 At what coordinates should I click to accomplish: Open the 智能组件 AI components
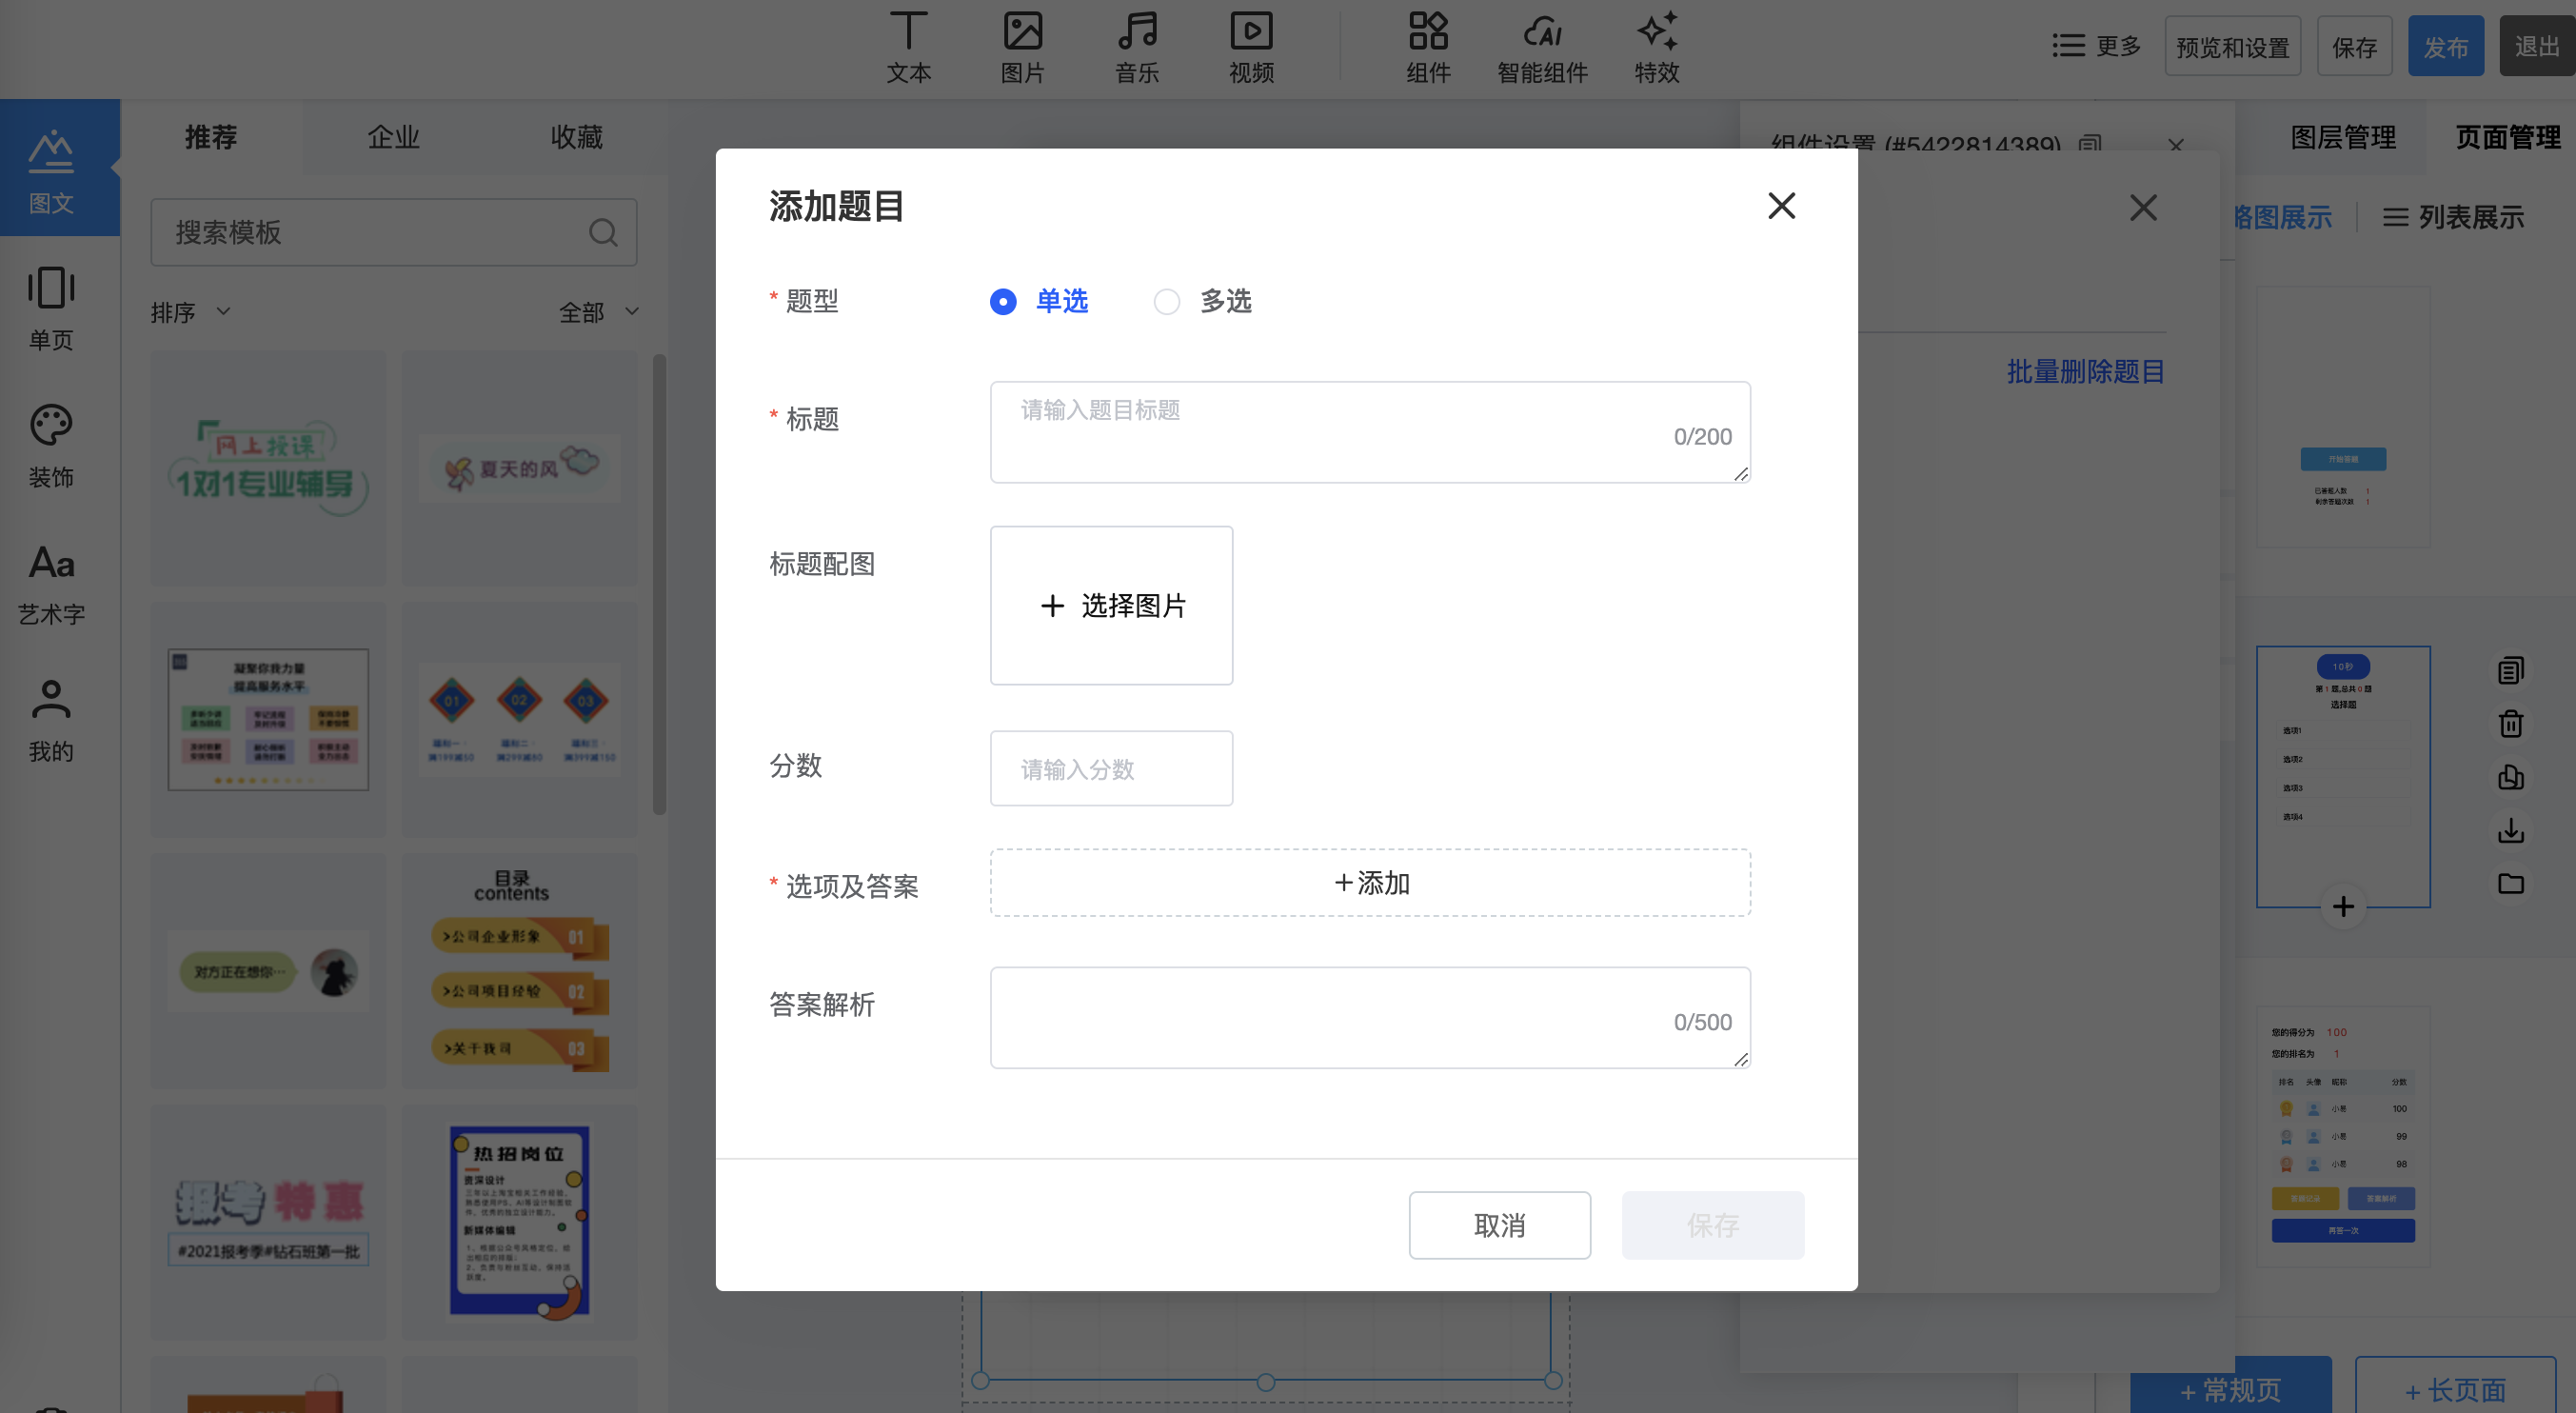tap(1542, 47)
